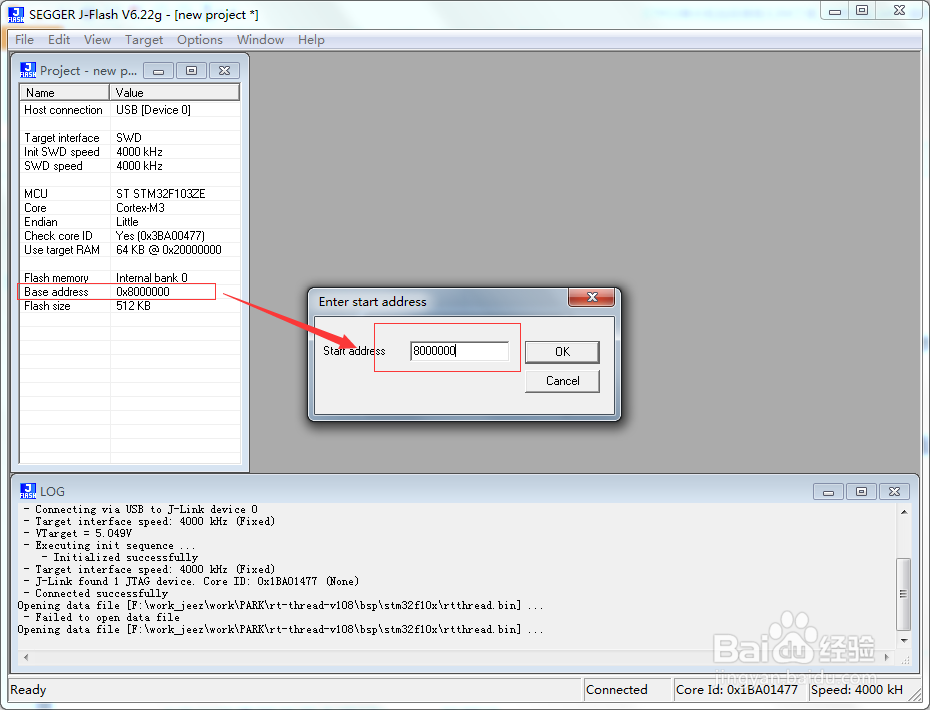Click the Ready status bar text
Screen dimensions: 930x710
(28, 690)
